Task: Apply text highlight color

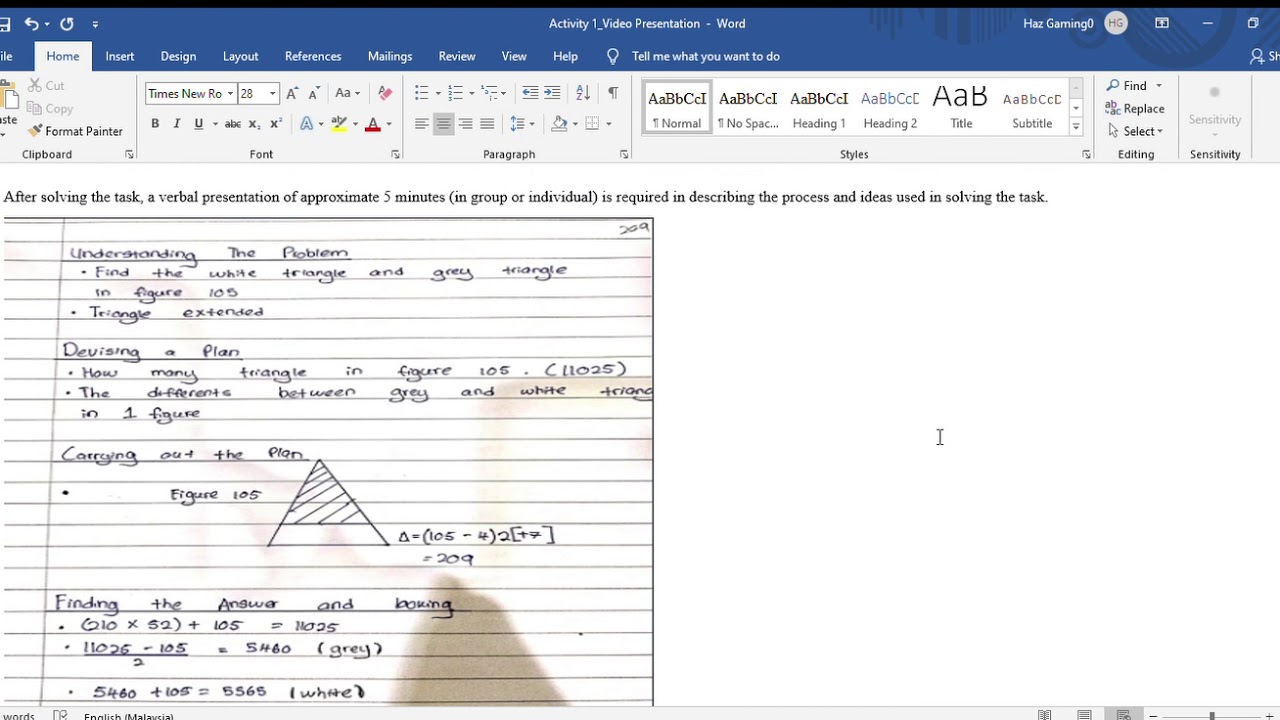Action: (x=339, y=124)
